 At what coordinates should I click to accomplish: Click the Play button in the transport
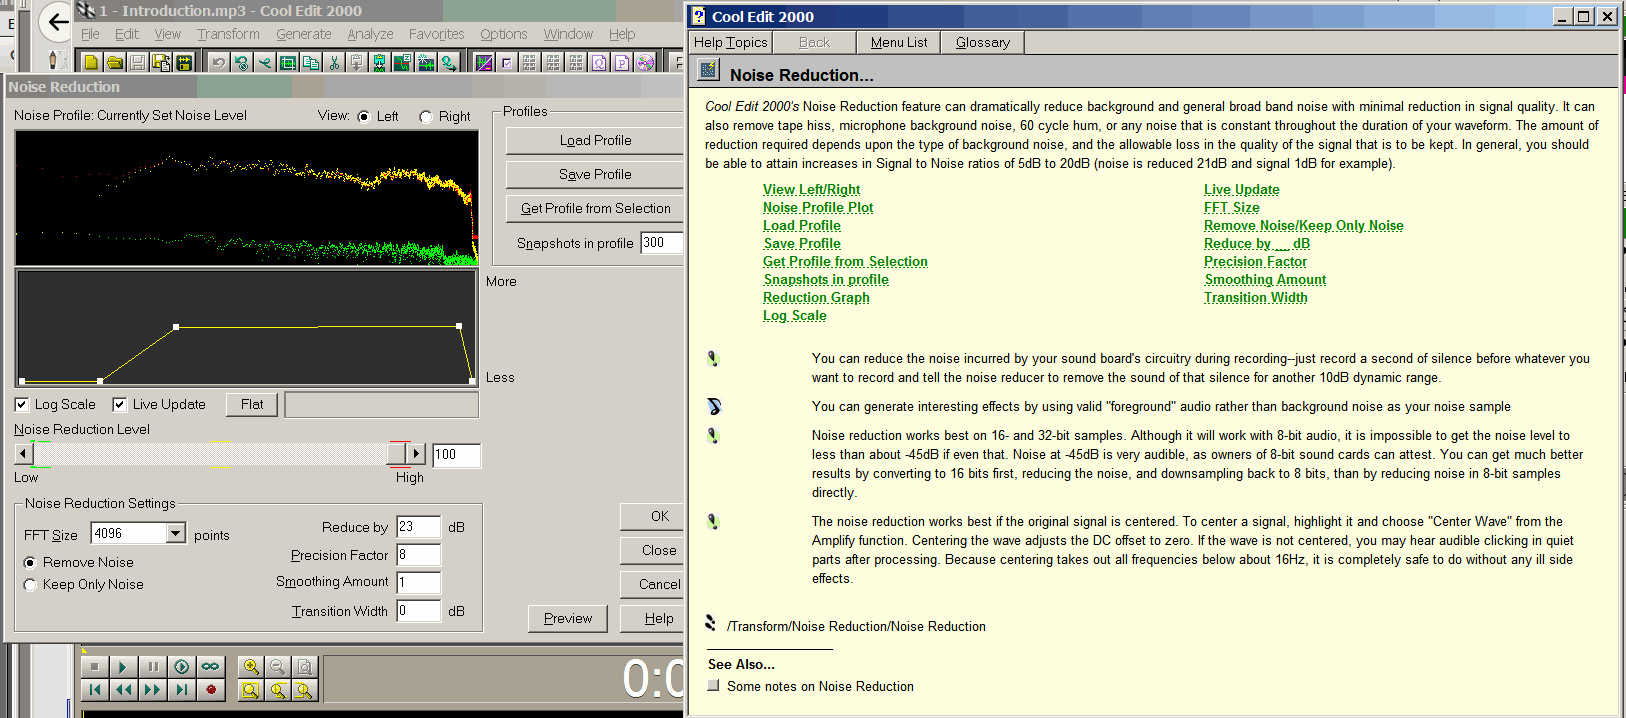tap(123, 666)
